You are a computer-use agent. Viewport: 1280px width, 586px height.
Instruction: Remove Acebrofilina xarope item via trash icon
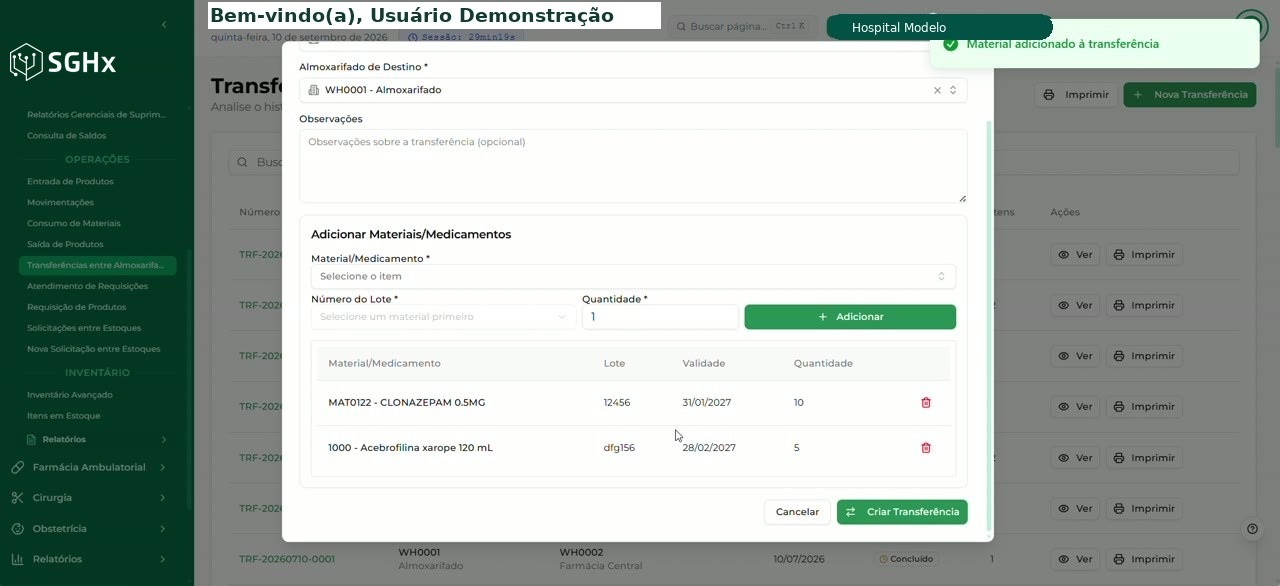(925, 448)
